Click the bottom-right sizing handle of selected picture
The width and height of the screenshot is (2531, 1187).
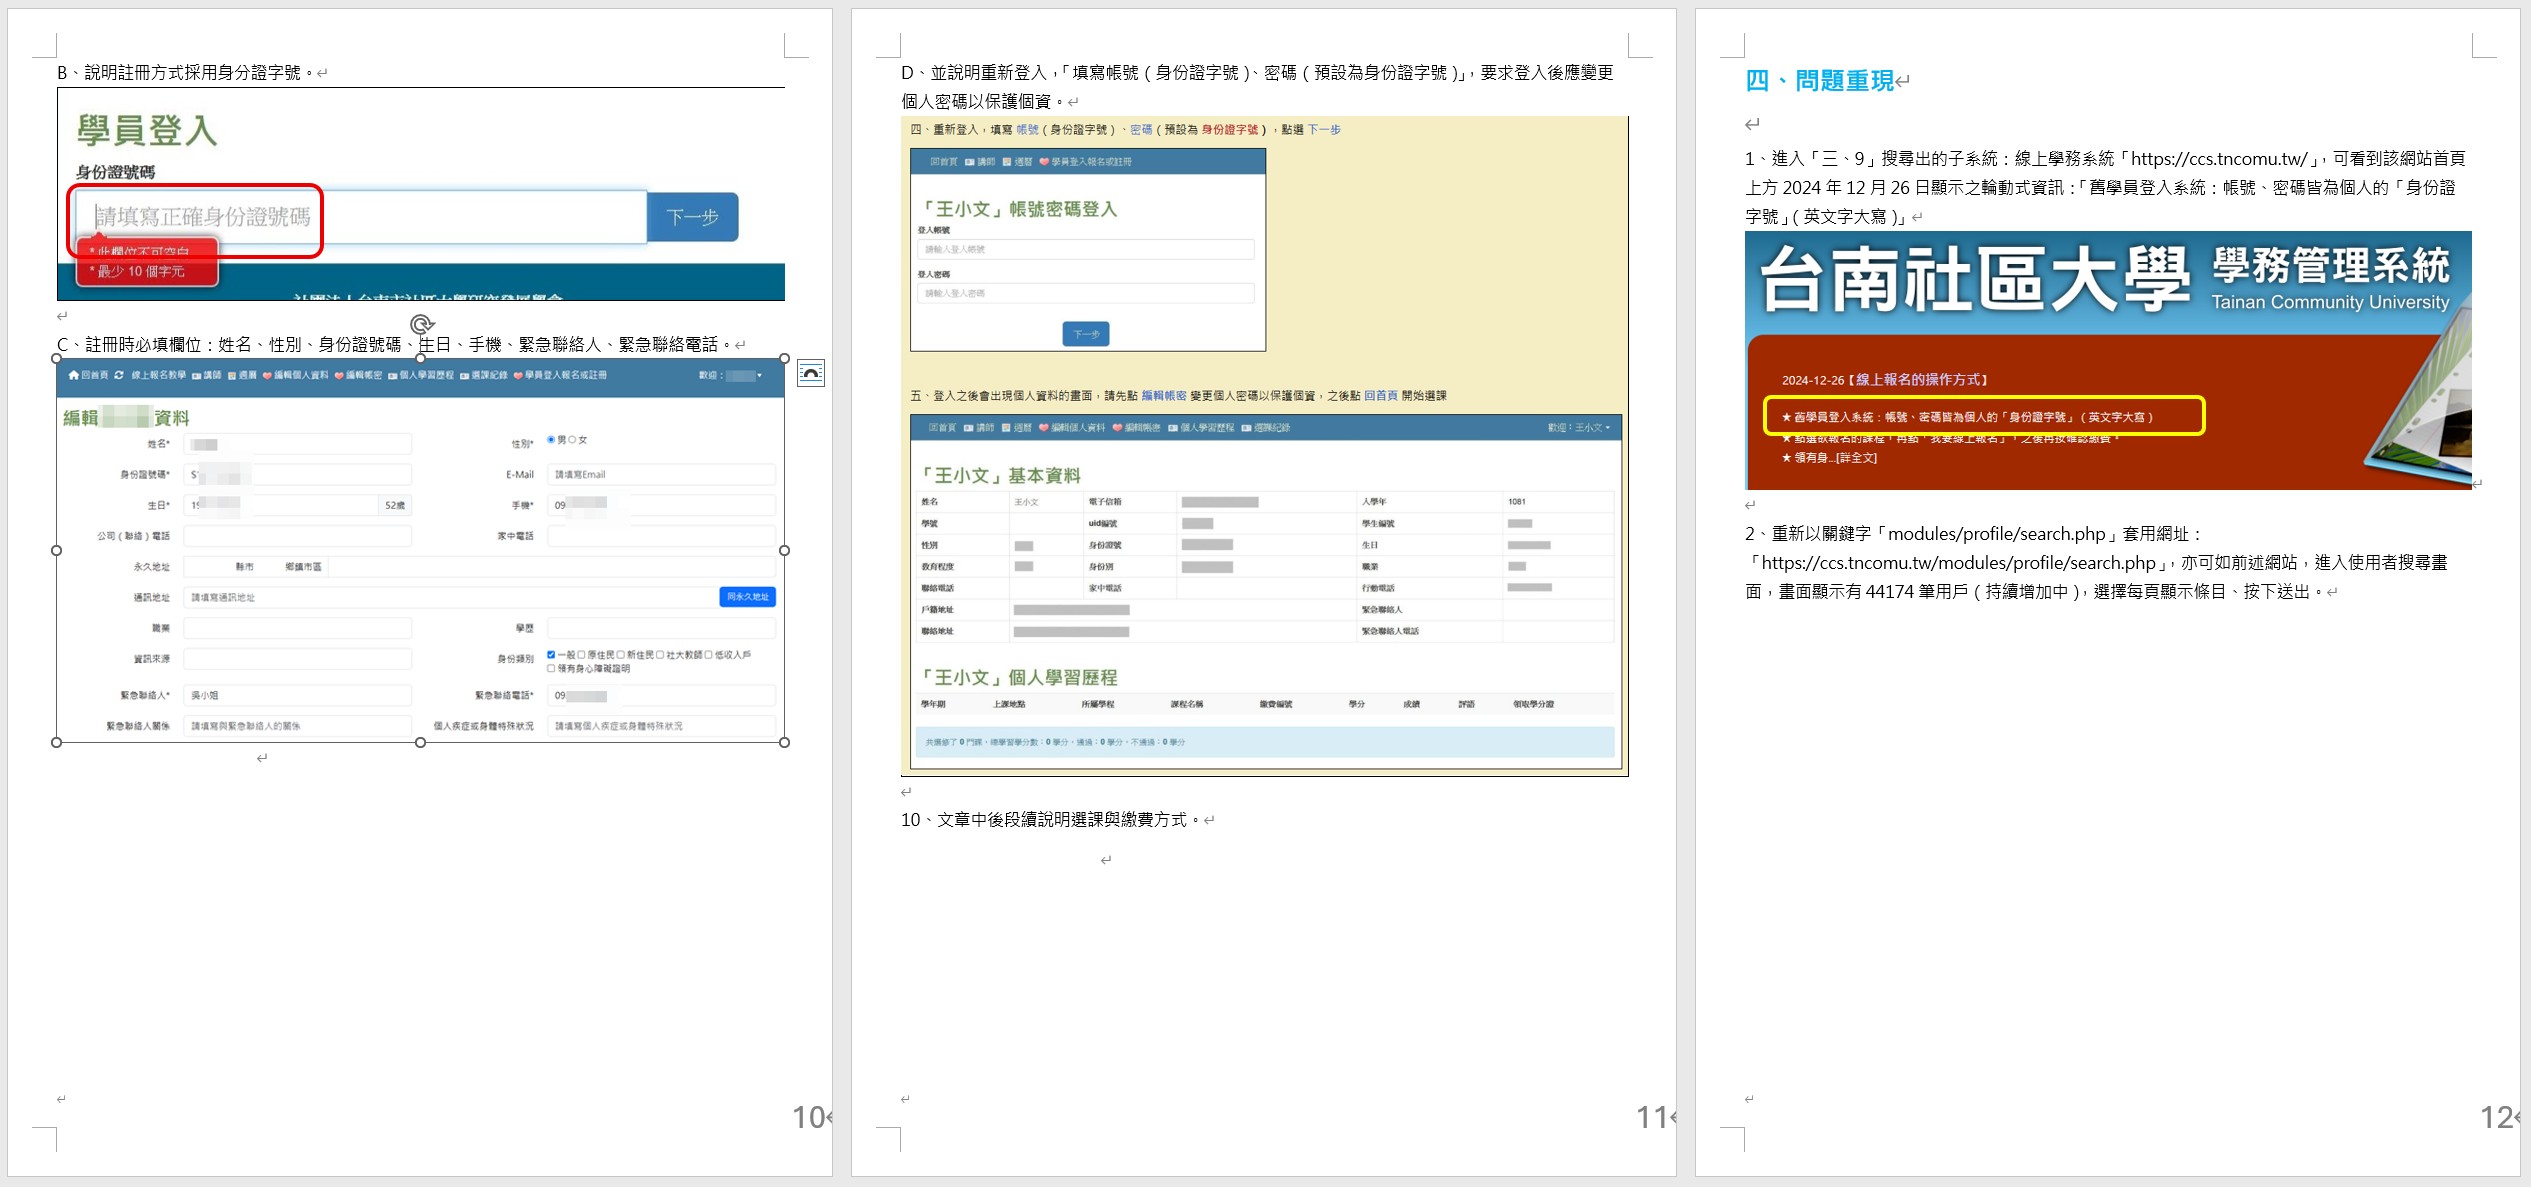coord(784,742)
